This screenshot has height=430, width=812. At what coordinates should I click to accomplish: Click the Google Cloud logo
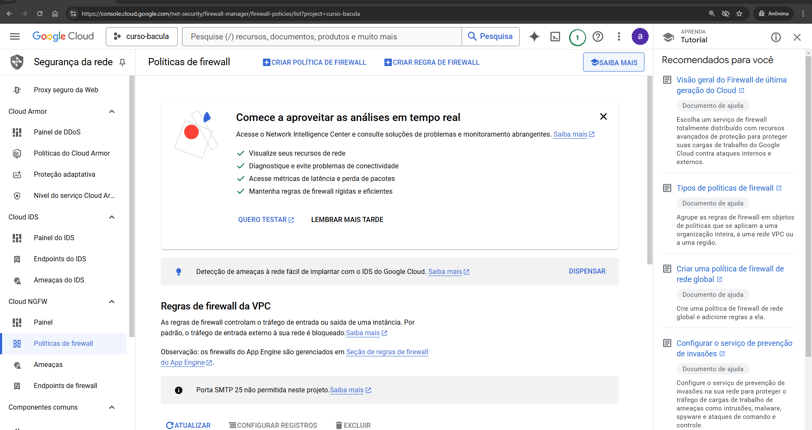63,36
